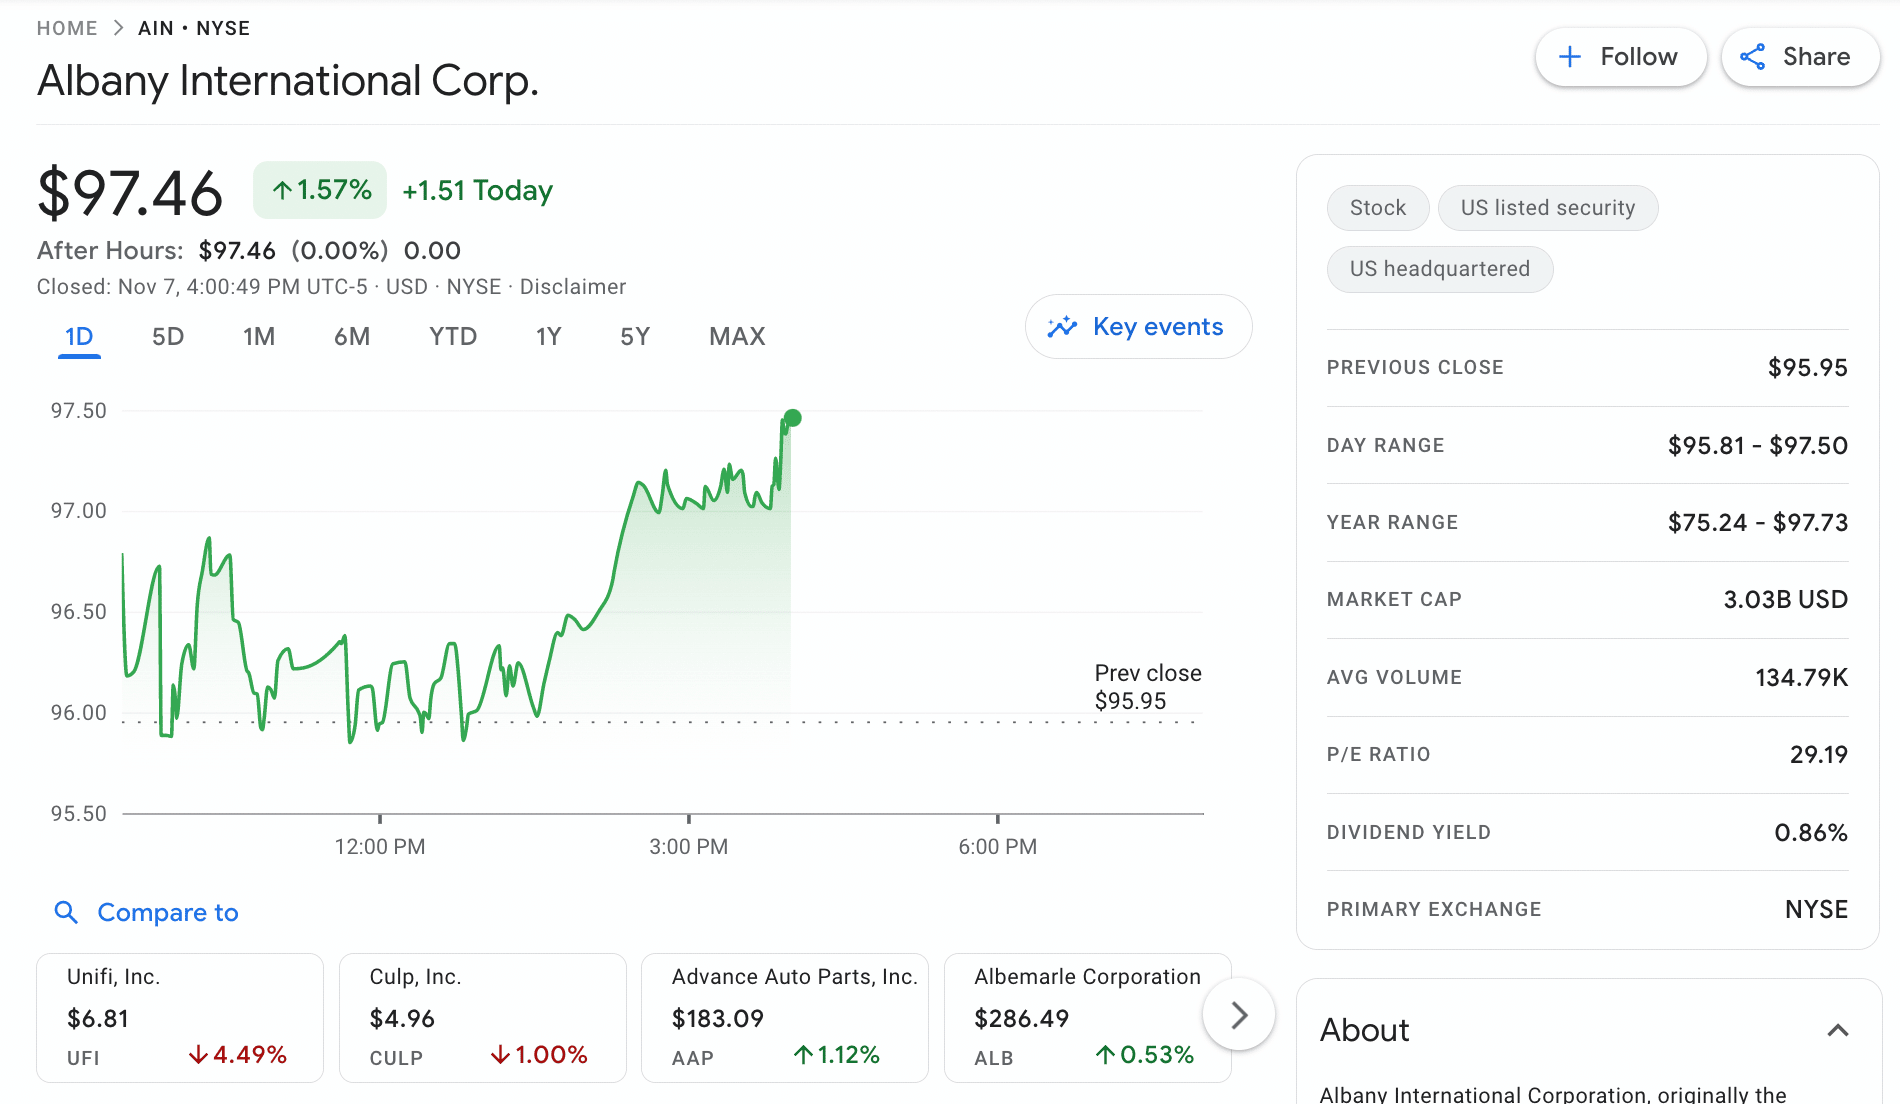Click the green chart endpoint dot
The image size is (1900, 1104).
pos(792,418)
